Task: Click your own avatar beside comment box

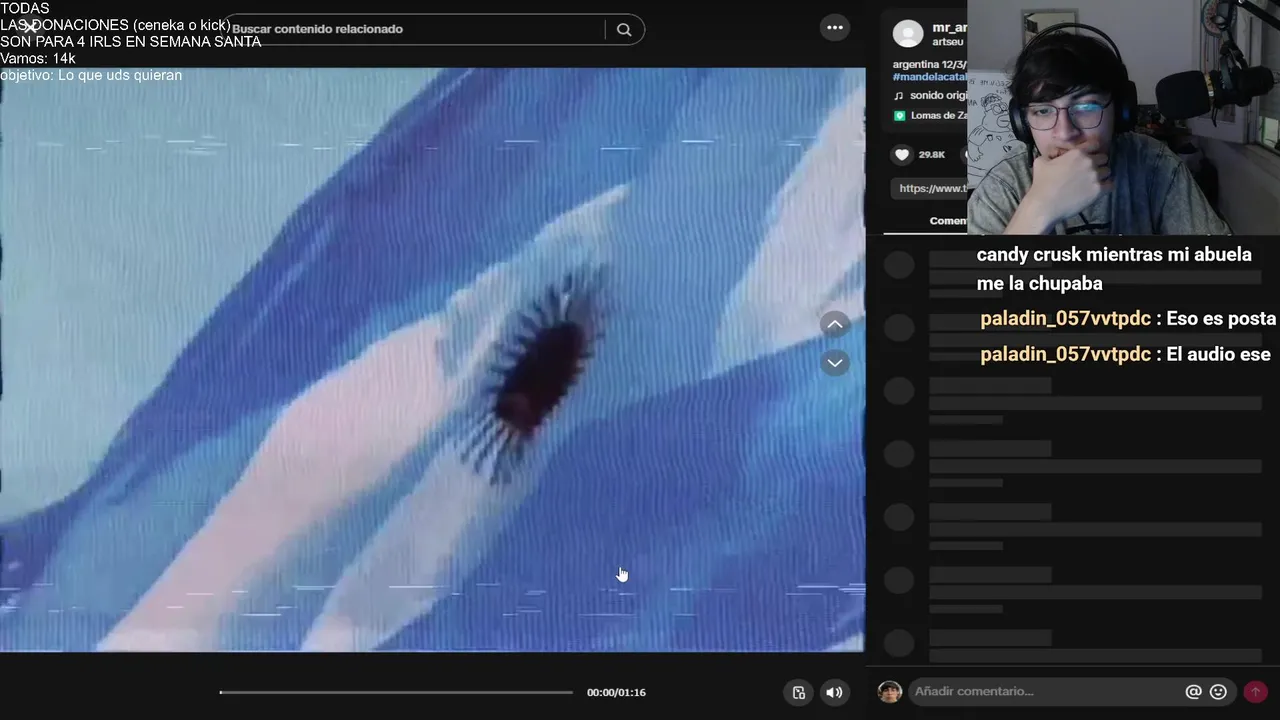Action: (890, 692)
